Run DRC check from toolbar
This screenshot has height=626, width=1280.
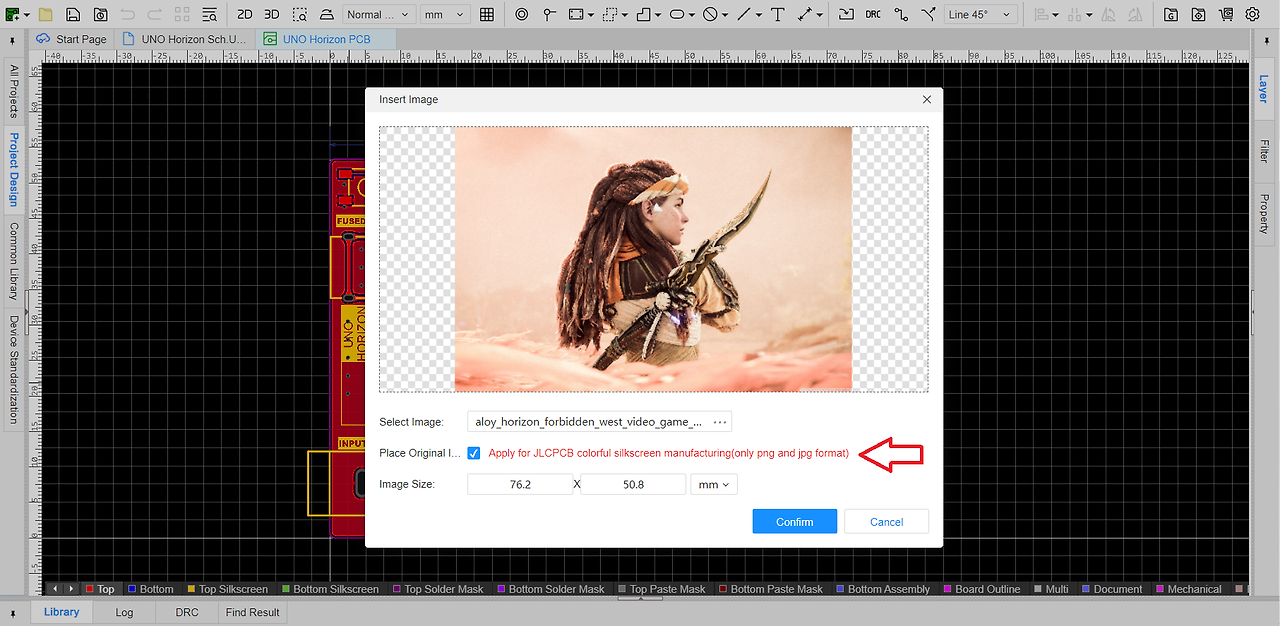pyautogui.click(x=873, y=15)
